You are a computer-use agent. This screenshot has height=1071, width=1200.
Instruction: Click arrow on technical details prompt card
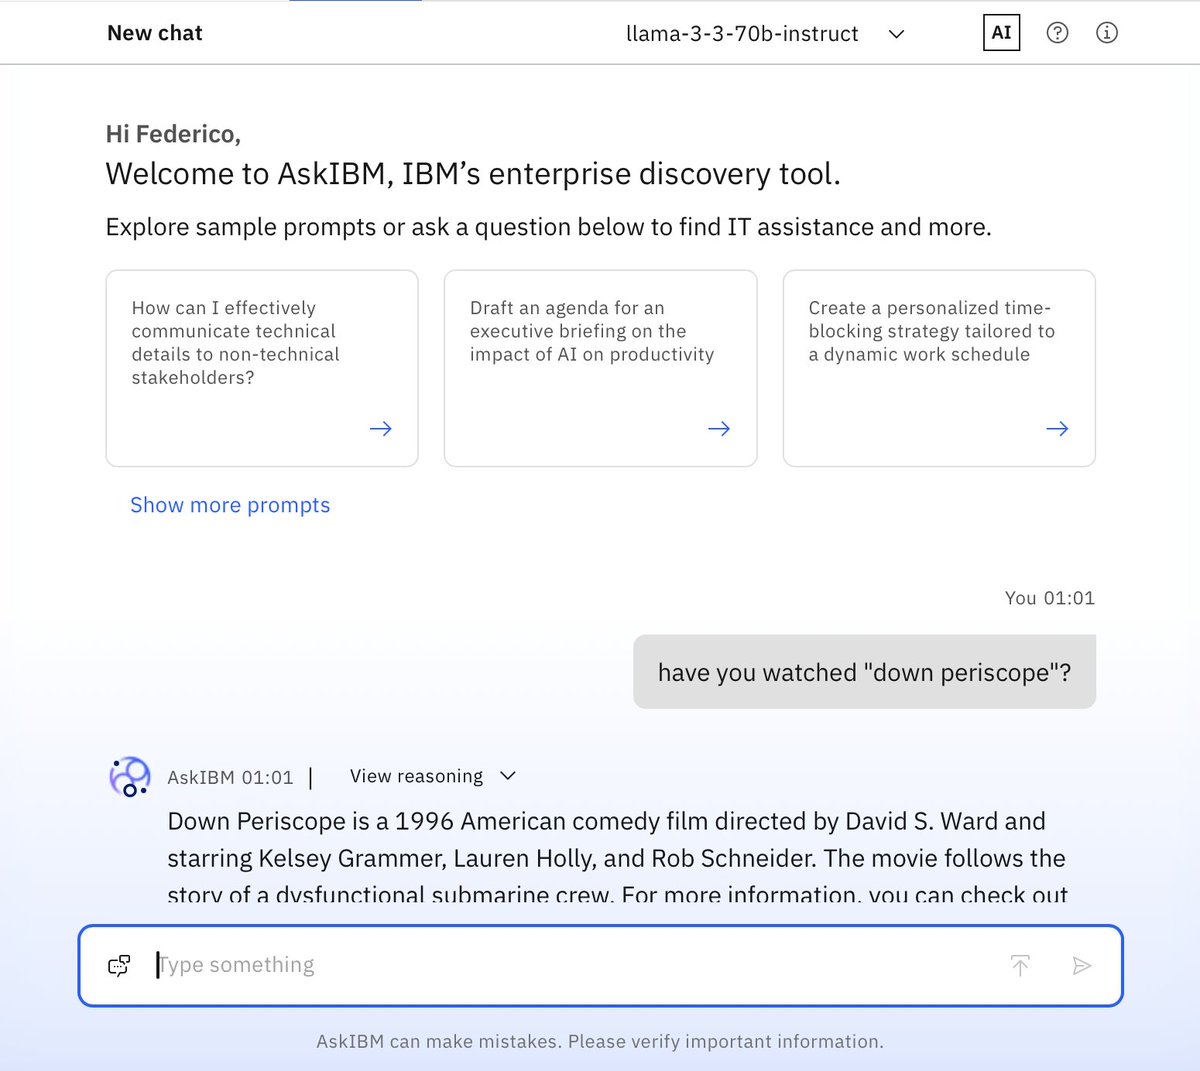[380, 429]
